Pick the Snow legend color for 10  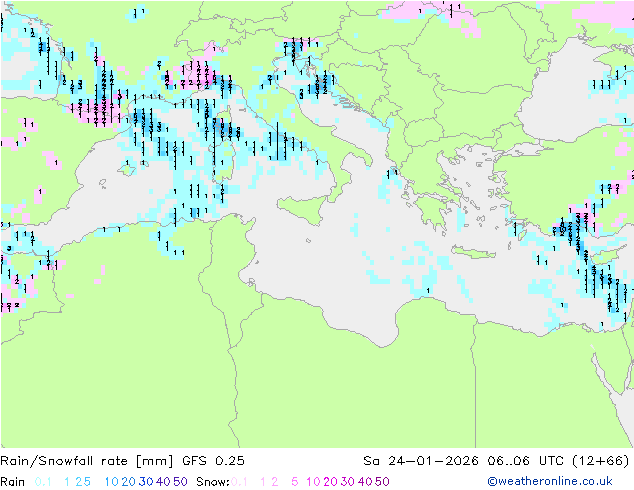coord(313,482)
